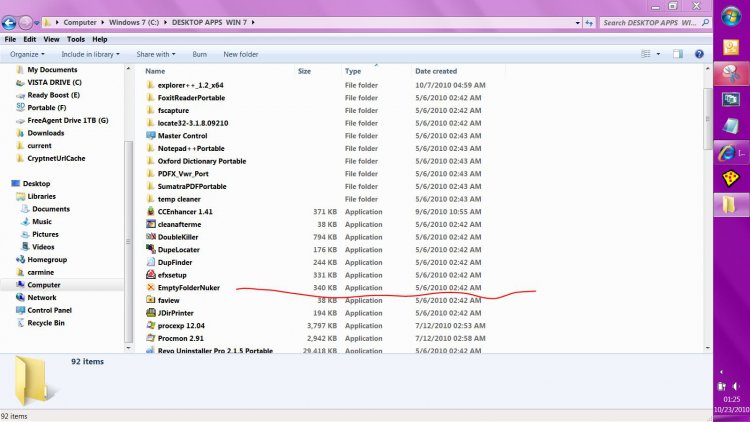Image resolution: width=750 pixels, height=422 pixels.
Task: Select the FoxitReaderPortable folder name
Action: (191, 98)
